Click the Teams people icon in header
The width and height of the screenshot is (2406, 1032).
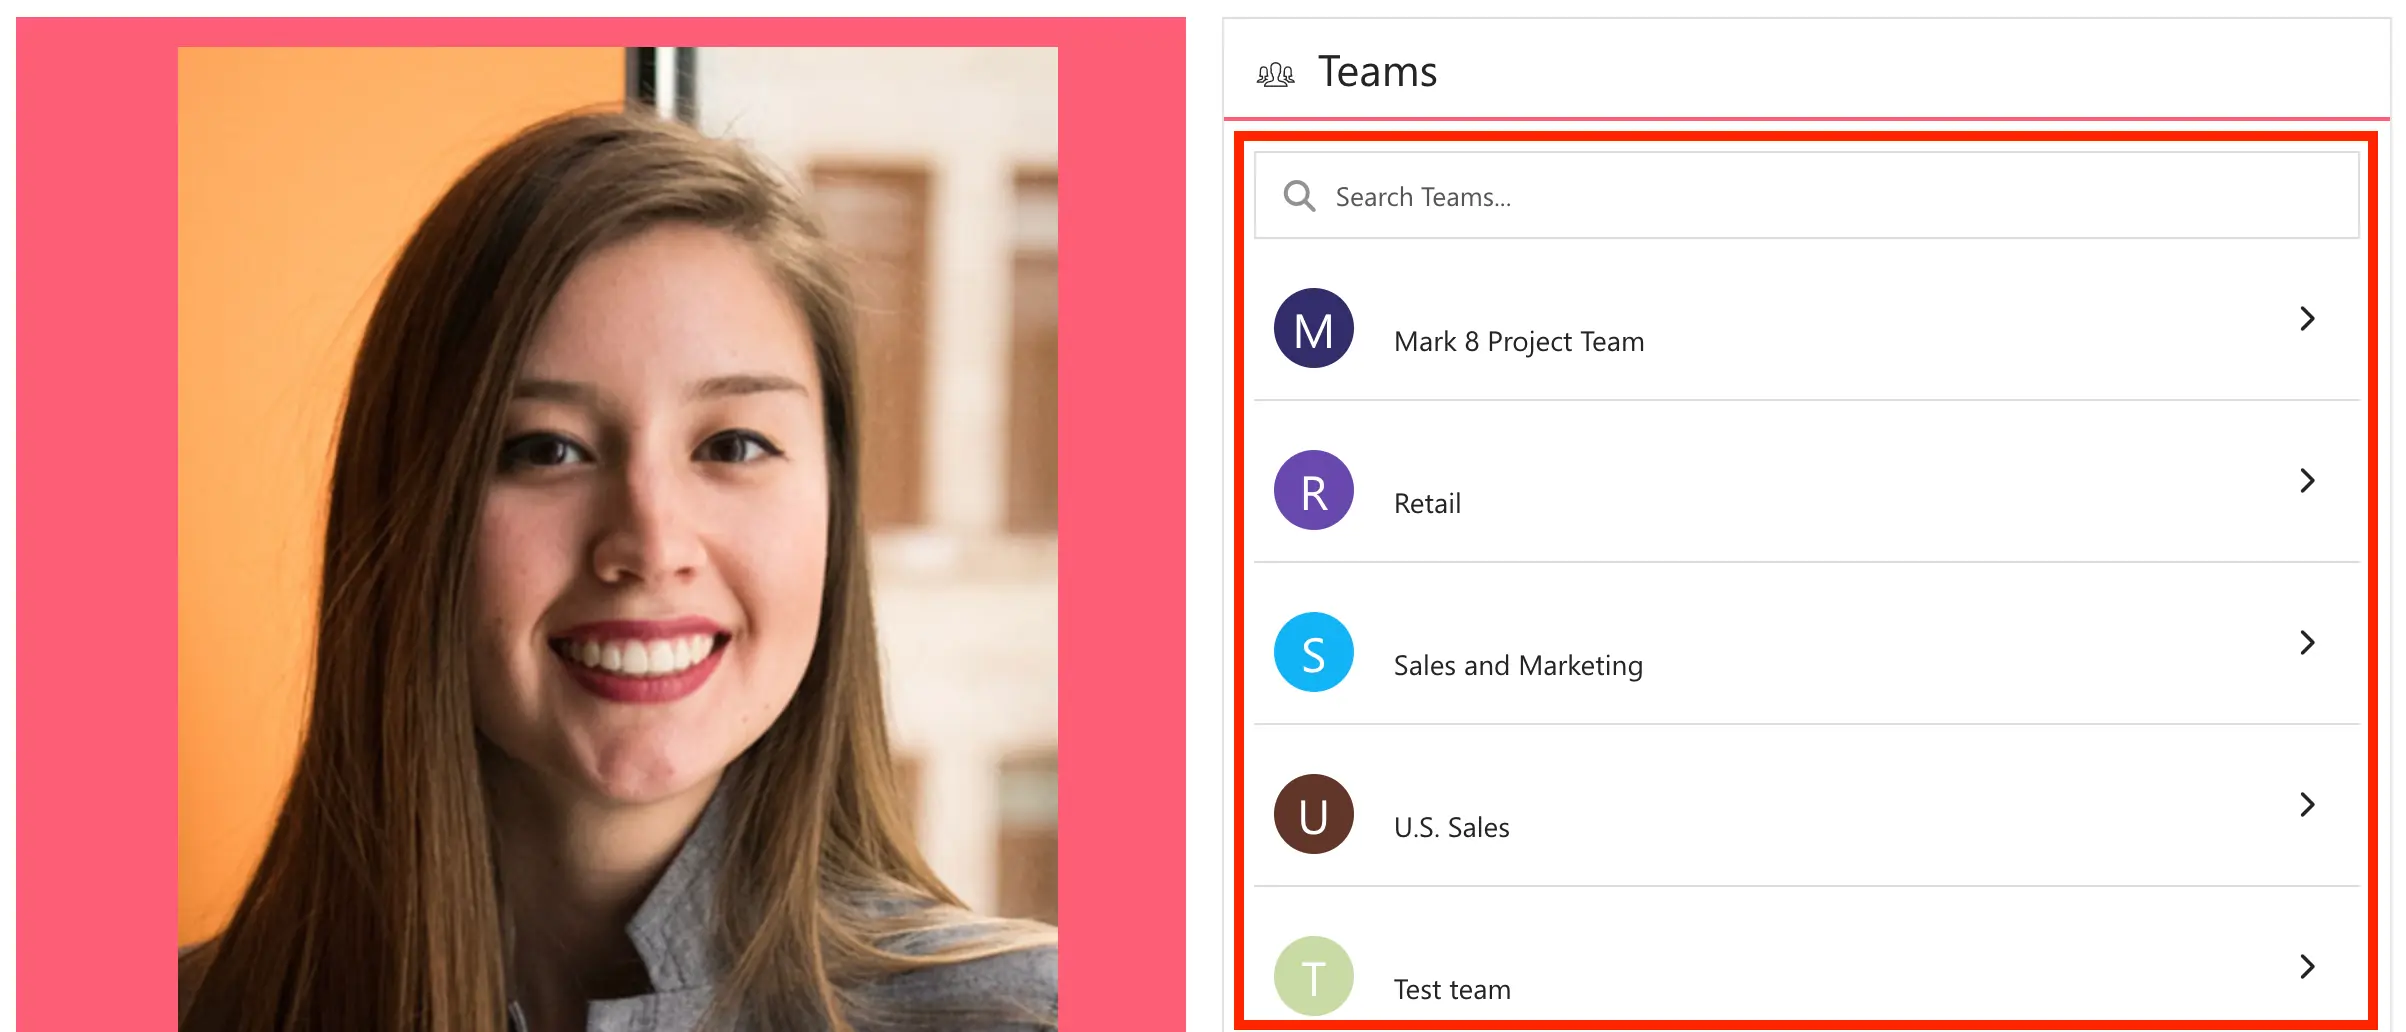coord(1275,75)
